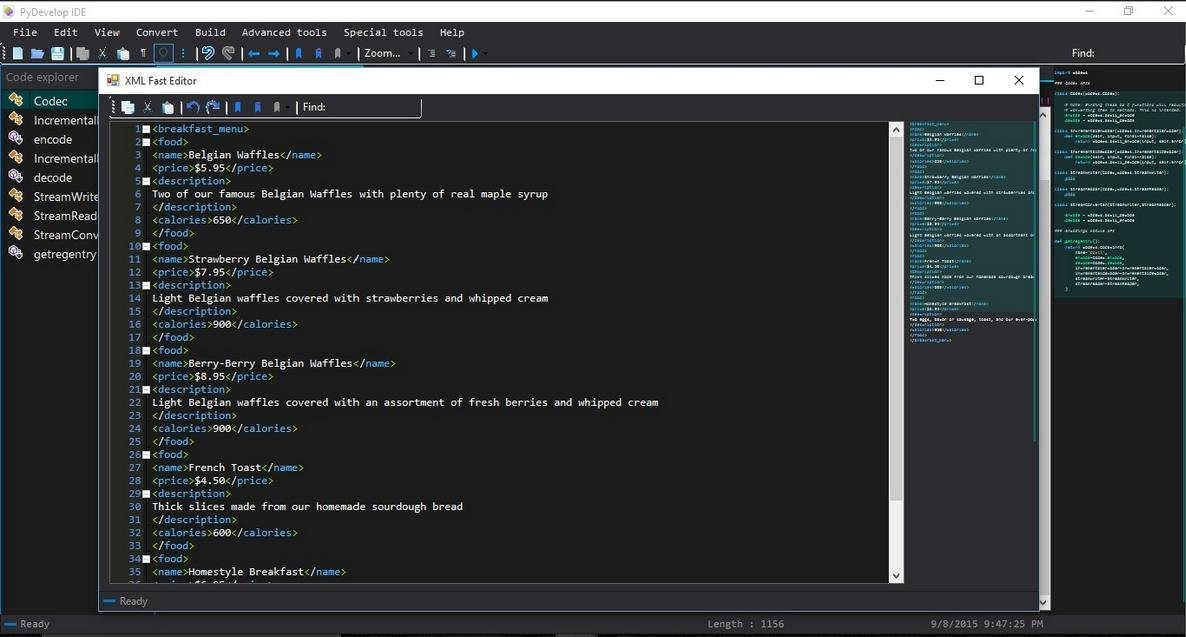Run with the blue play icon
This screenshot has width=1186, height=637.
point(475,53)
